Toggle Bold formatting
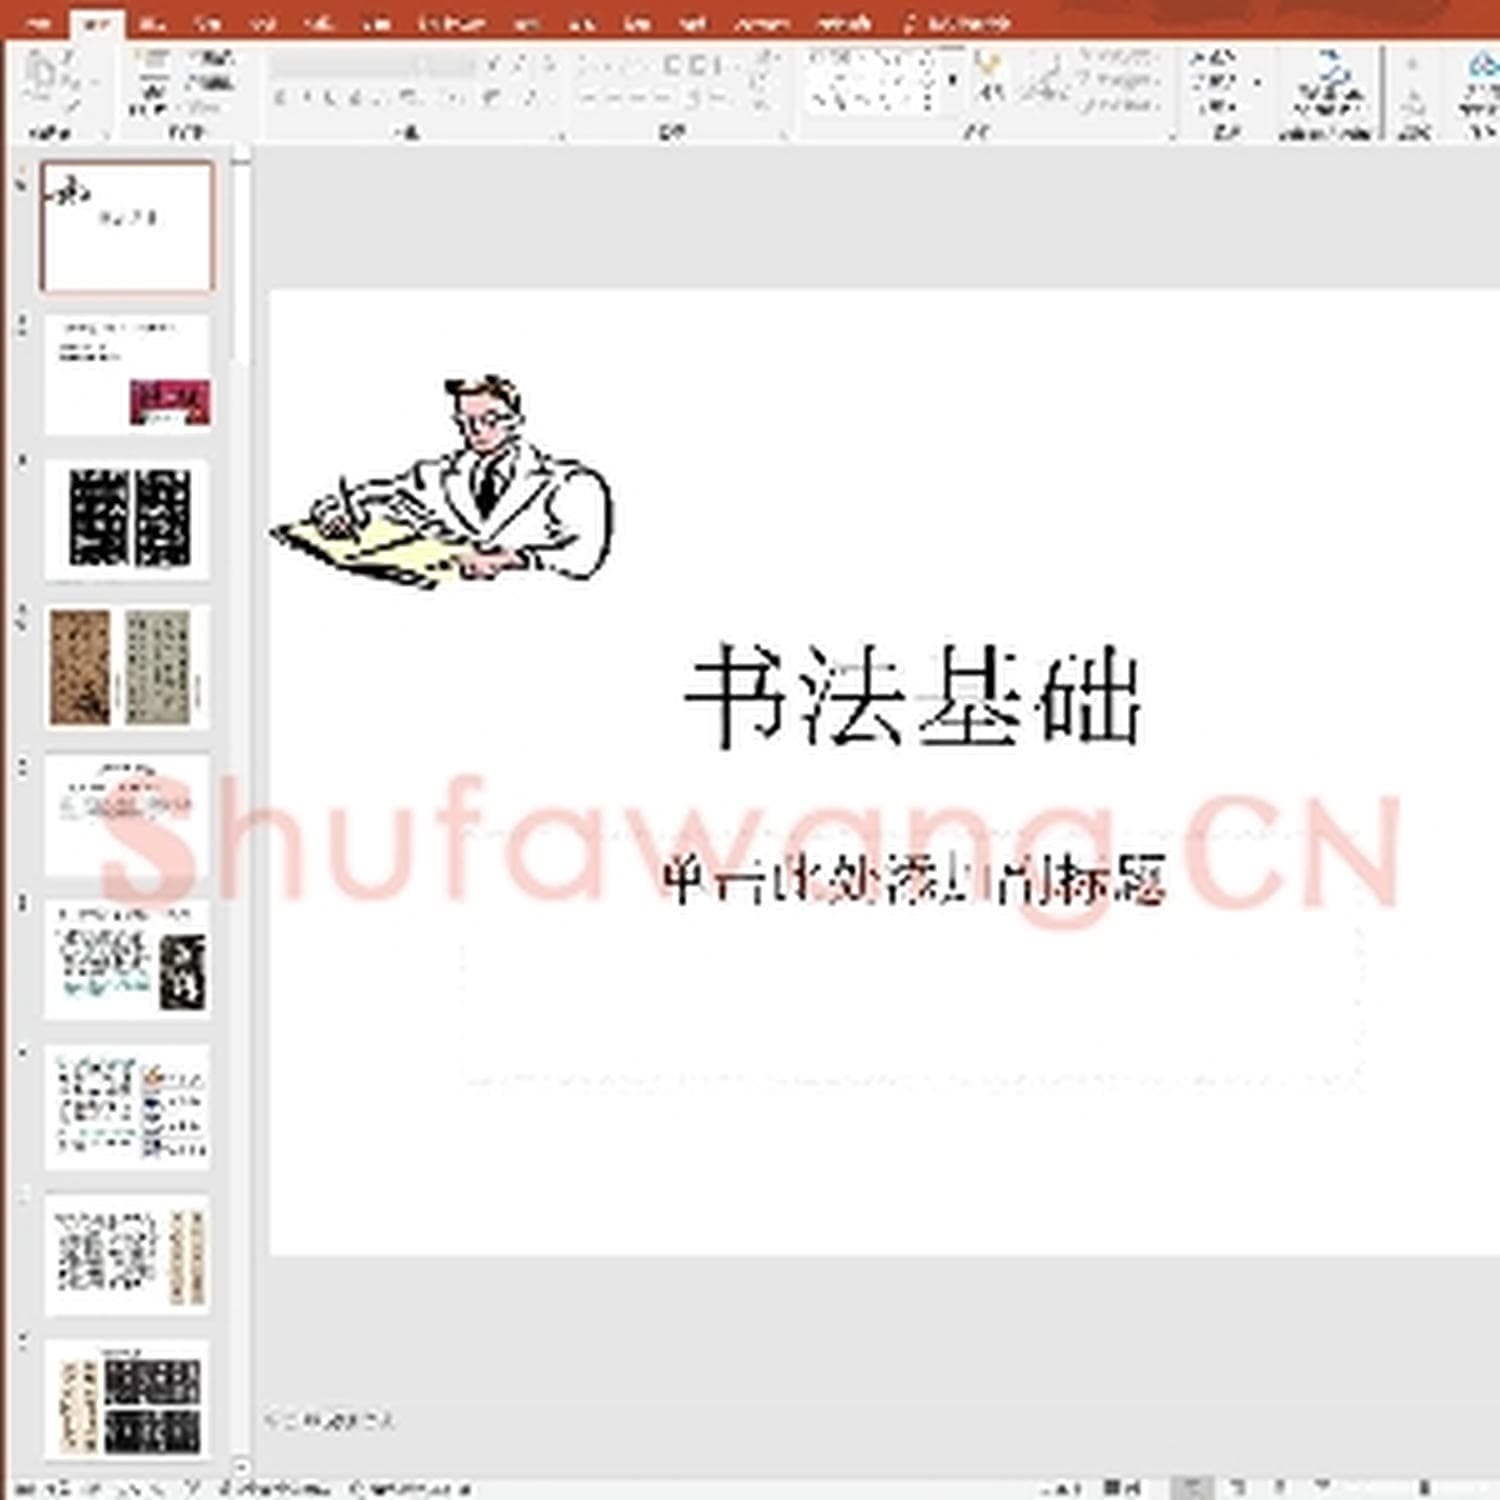1500x1500 pixels. [279, 97]
